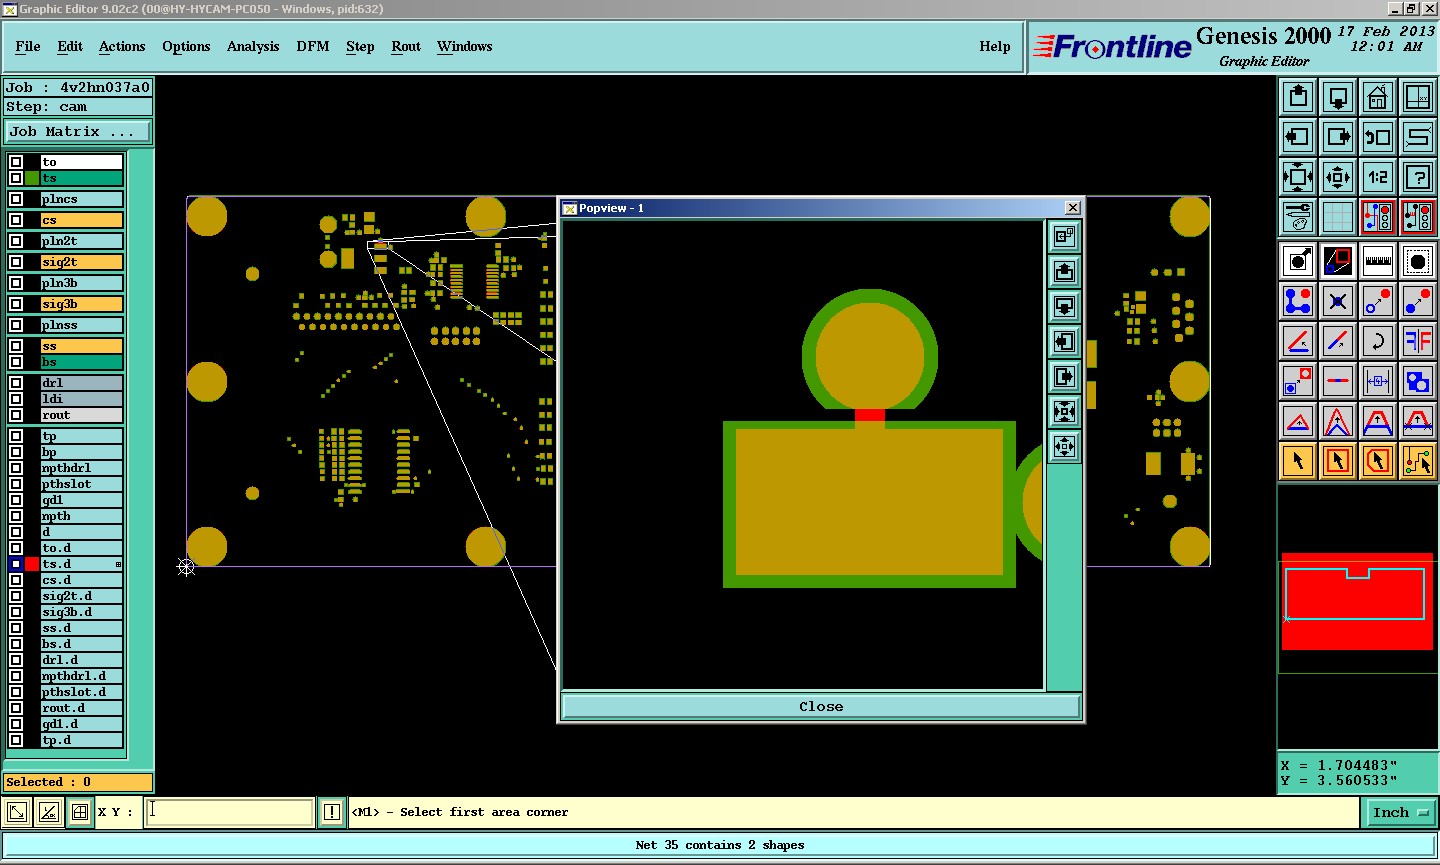Select the mirror F tool
Screen dimensions: 1440x865
1418,341
